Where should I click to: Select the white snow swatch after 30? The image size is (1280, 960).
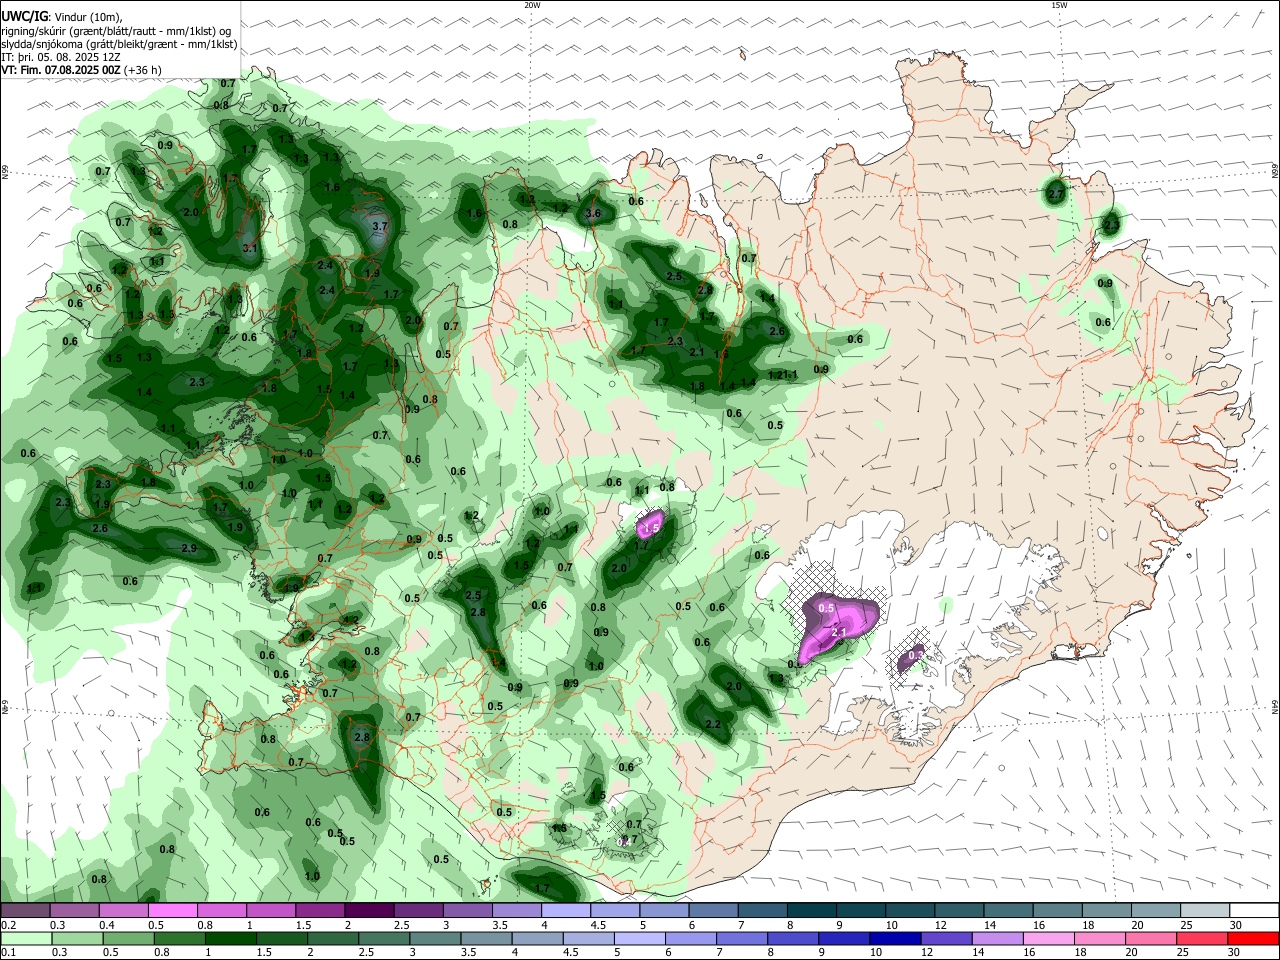point(1254,911)
